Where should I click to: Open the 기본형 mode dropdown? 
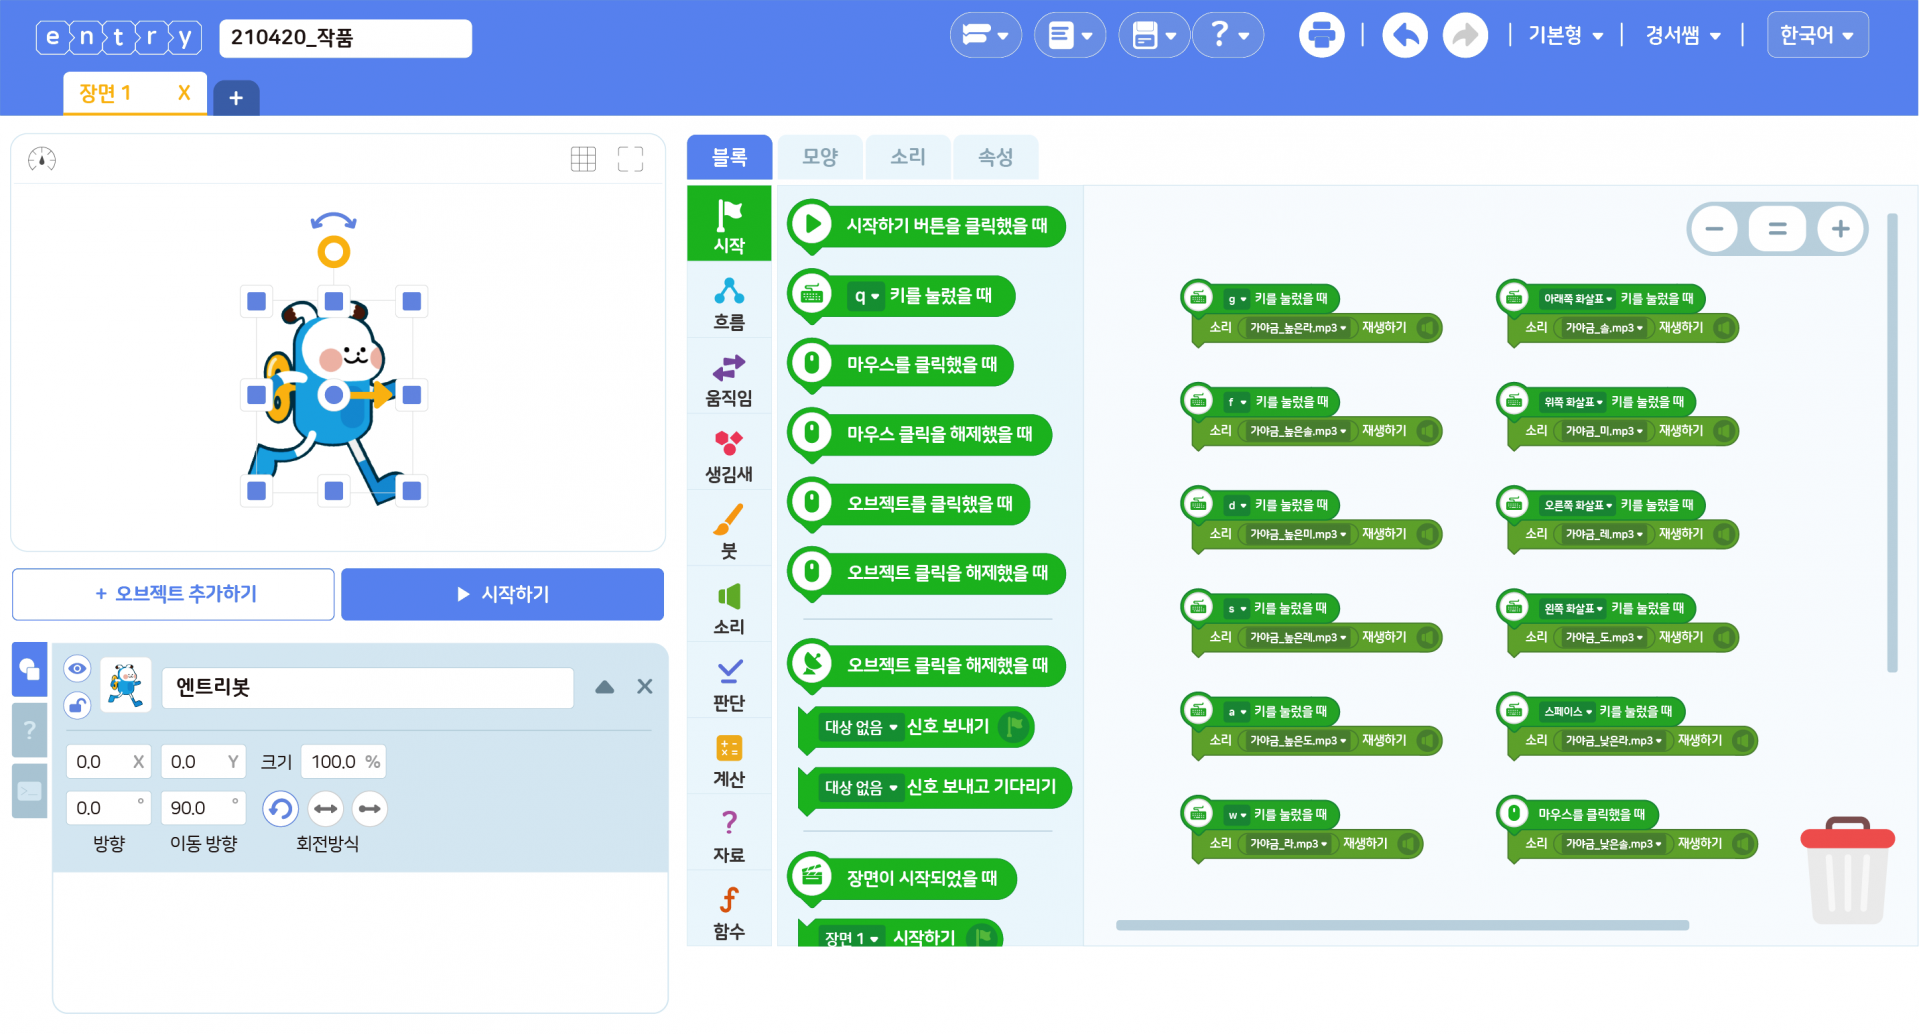coord(1566,36)
